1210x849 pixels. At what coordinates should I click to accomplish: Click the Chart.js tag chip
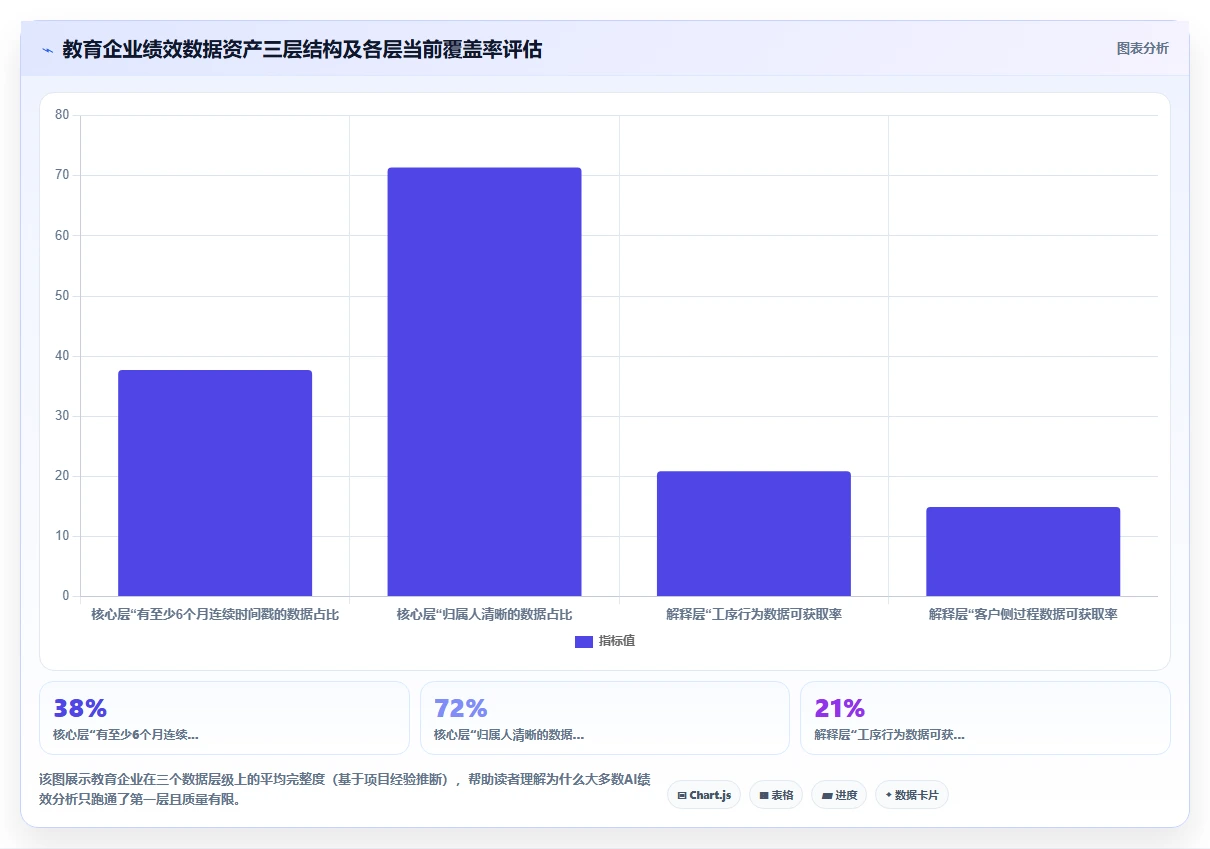(x=704, y=795)
